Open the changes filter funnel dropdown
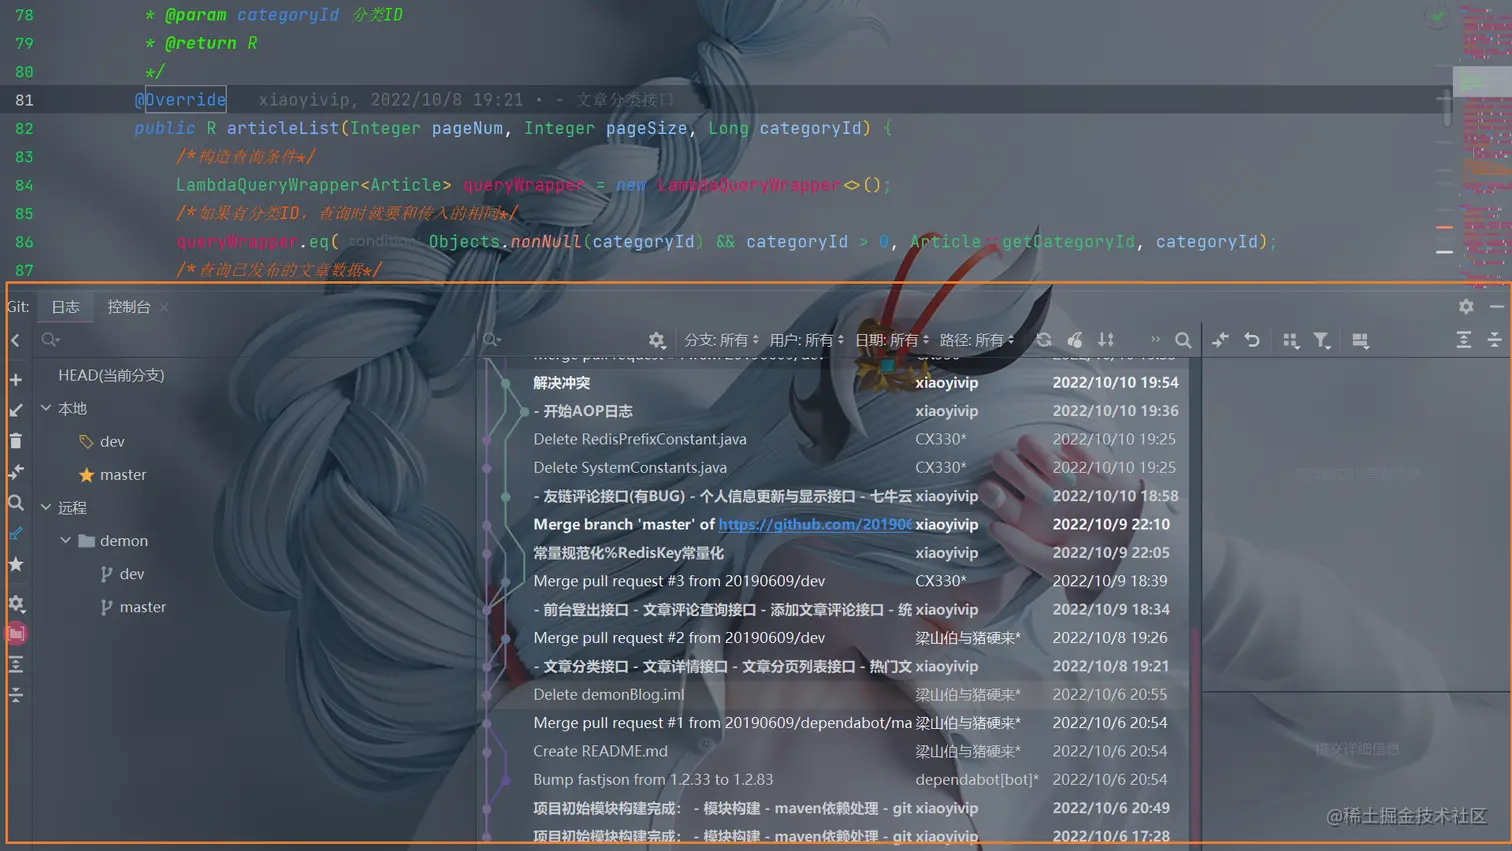The height and width of the screenshot is (851, 1512). pyautogui.click(x=1322, y=341)
